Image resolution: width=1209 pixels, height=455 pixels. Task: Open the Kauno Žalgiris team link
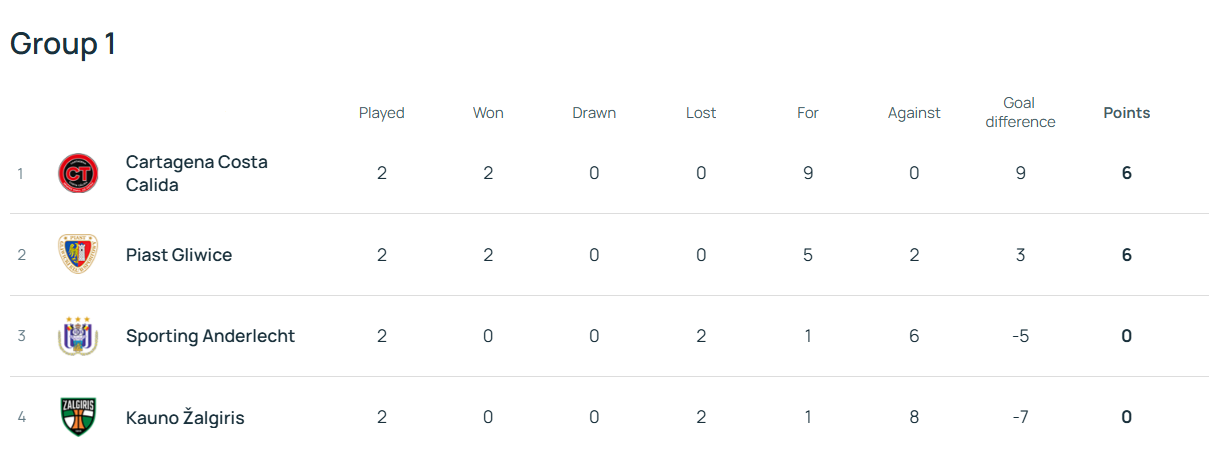pos(185,418)
